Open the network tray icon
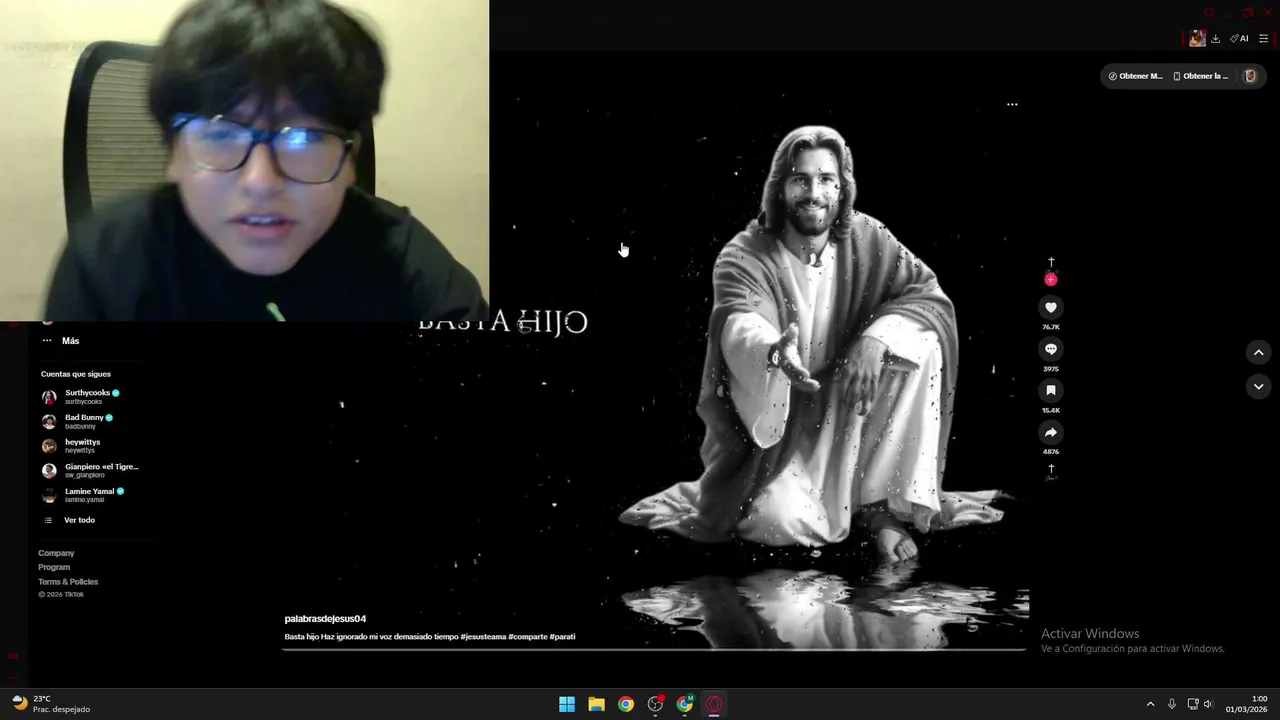Image resolution: width=1280 pixels, height=720 pixels. pyautogui.click(x=1193, y=704)
